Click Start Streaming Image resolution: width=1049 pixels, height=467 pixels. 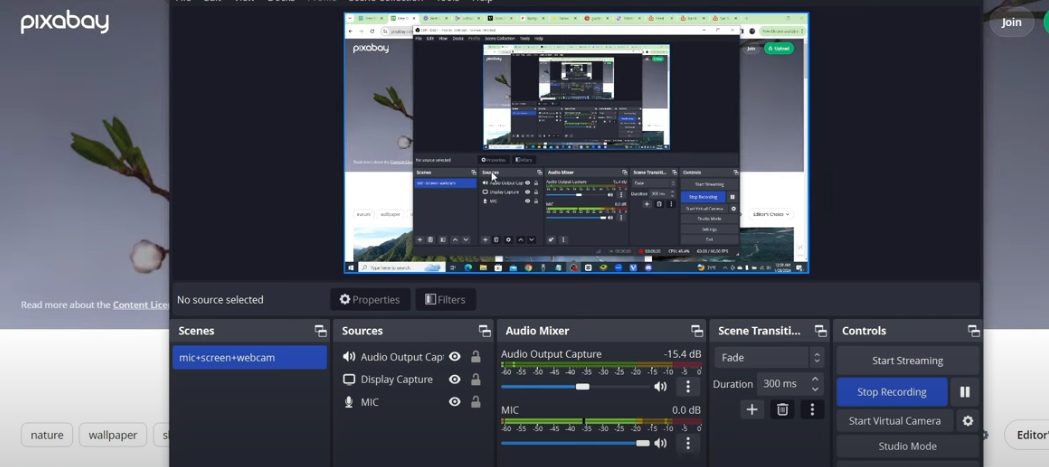click(907, 361)
